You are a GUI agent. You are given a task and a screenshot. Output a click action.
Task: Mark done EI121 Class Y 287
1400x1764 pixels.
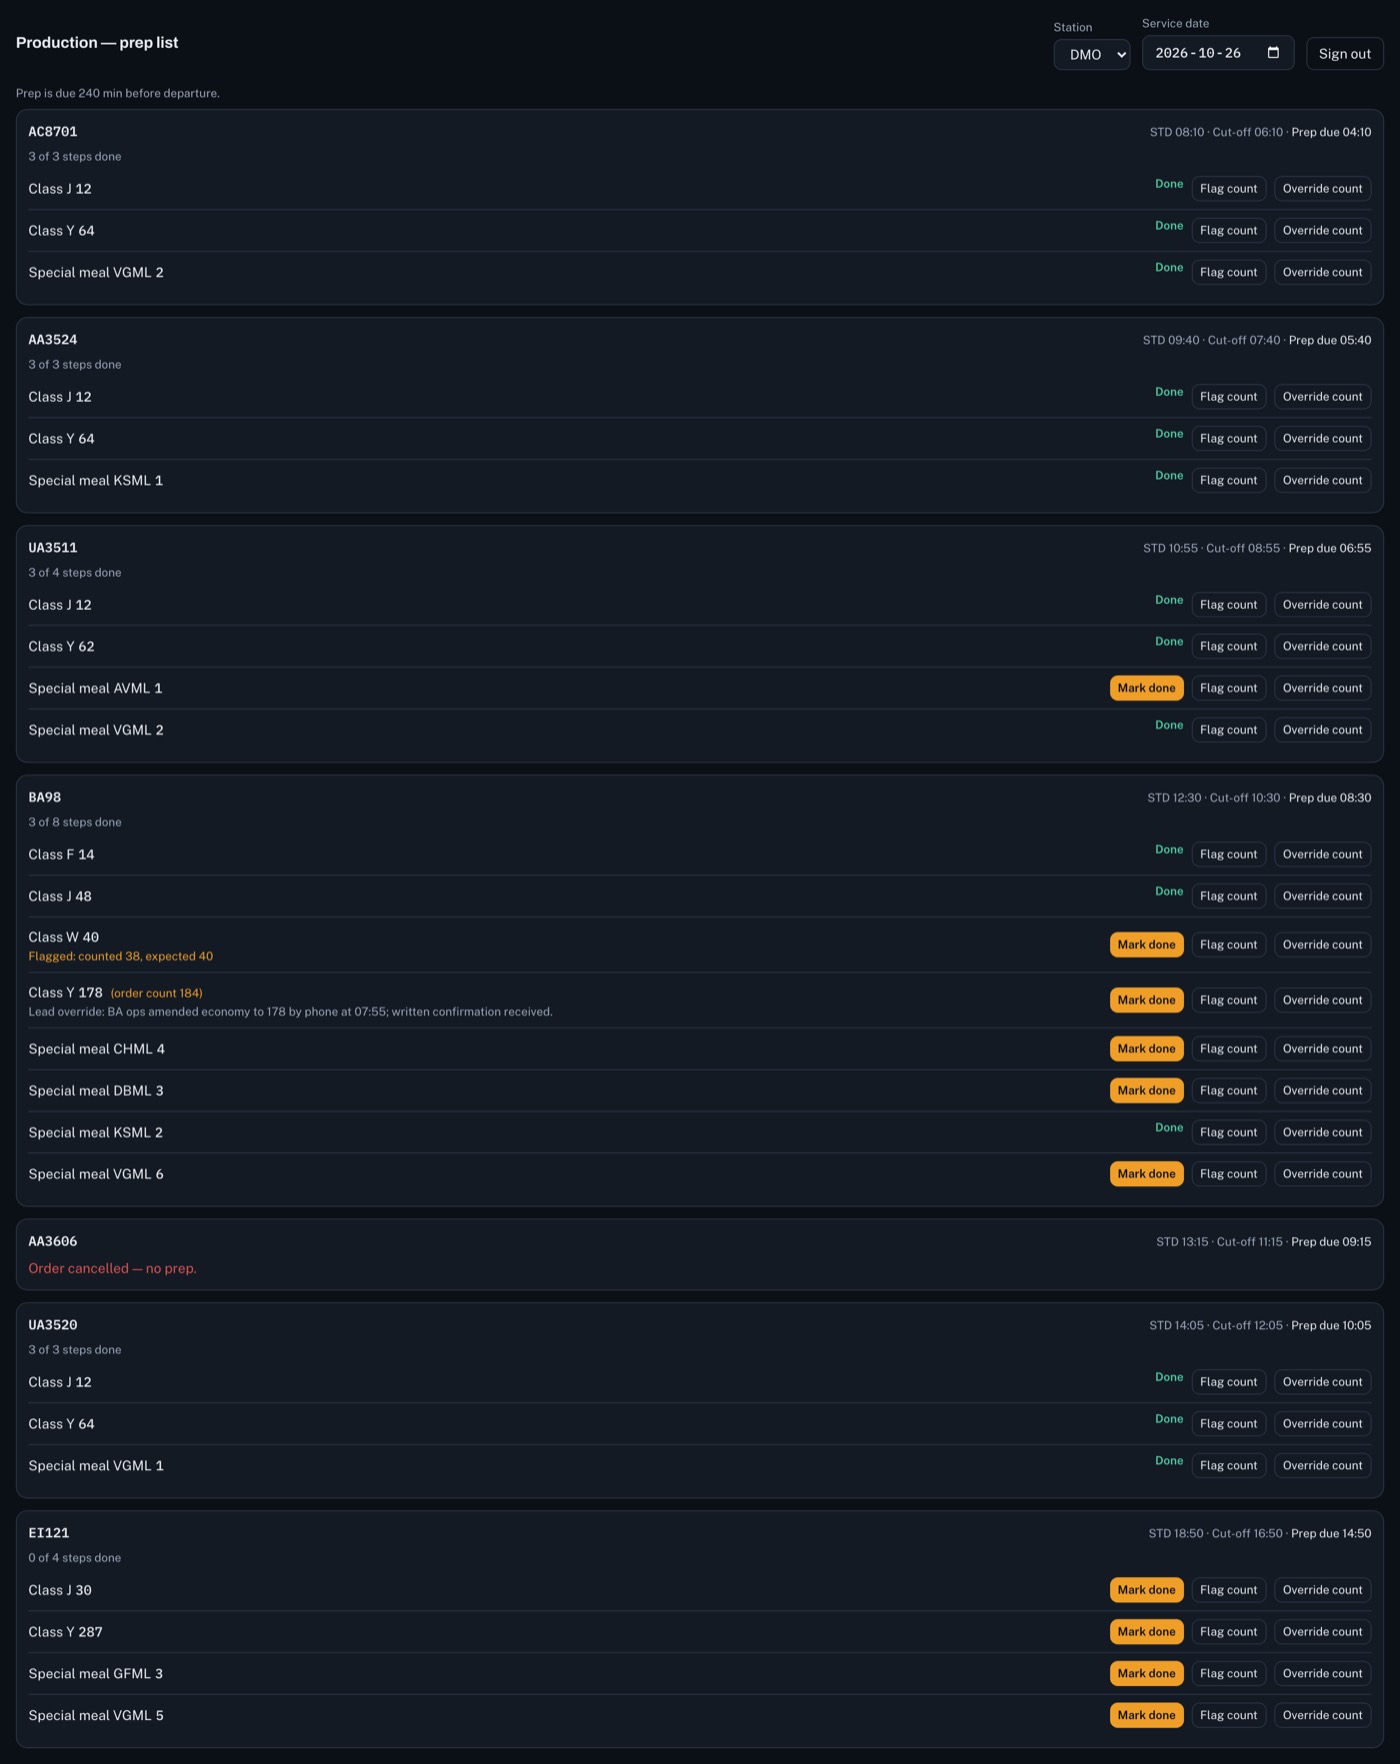(x=1147, y=1632)
